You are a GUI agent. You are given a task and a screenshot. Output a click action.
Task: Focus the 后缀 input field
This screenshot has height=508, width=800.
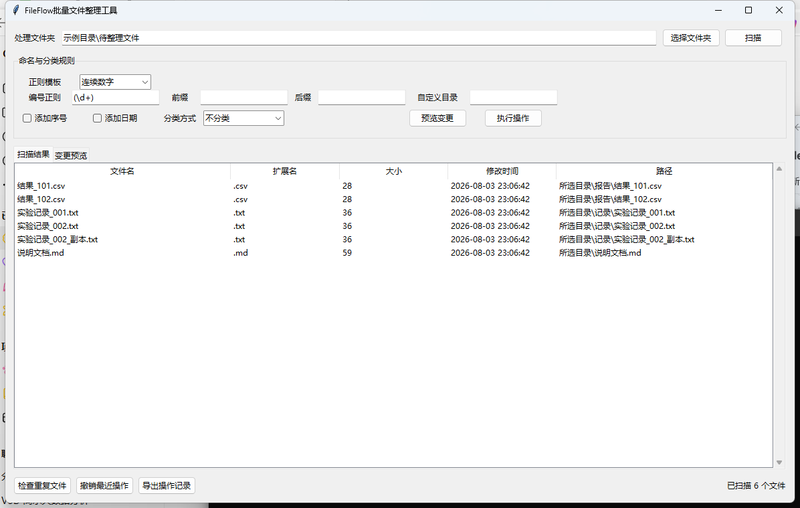click(x=361, y=97)
